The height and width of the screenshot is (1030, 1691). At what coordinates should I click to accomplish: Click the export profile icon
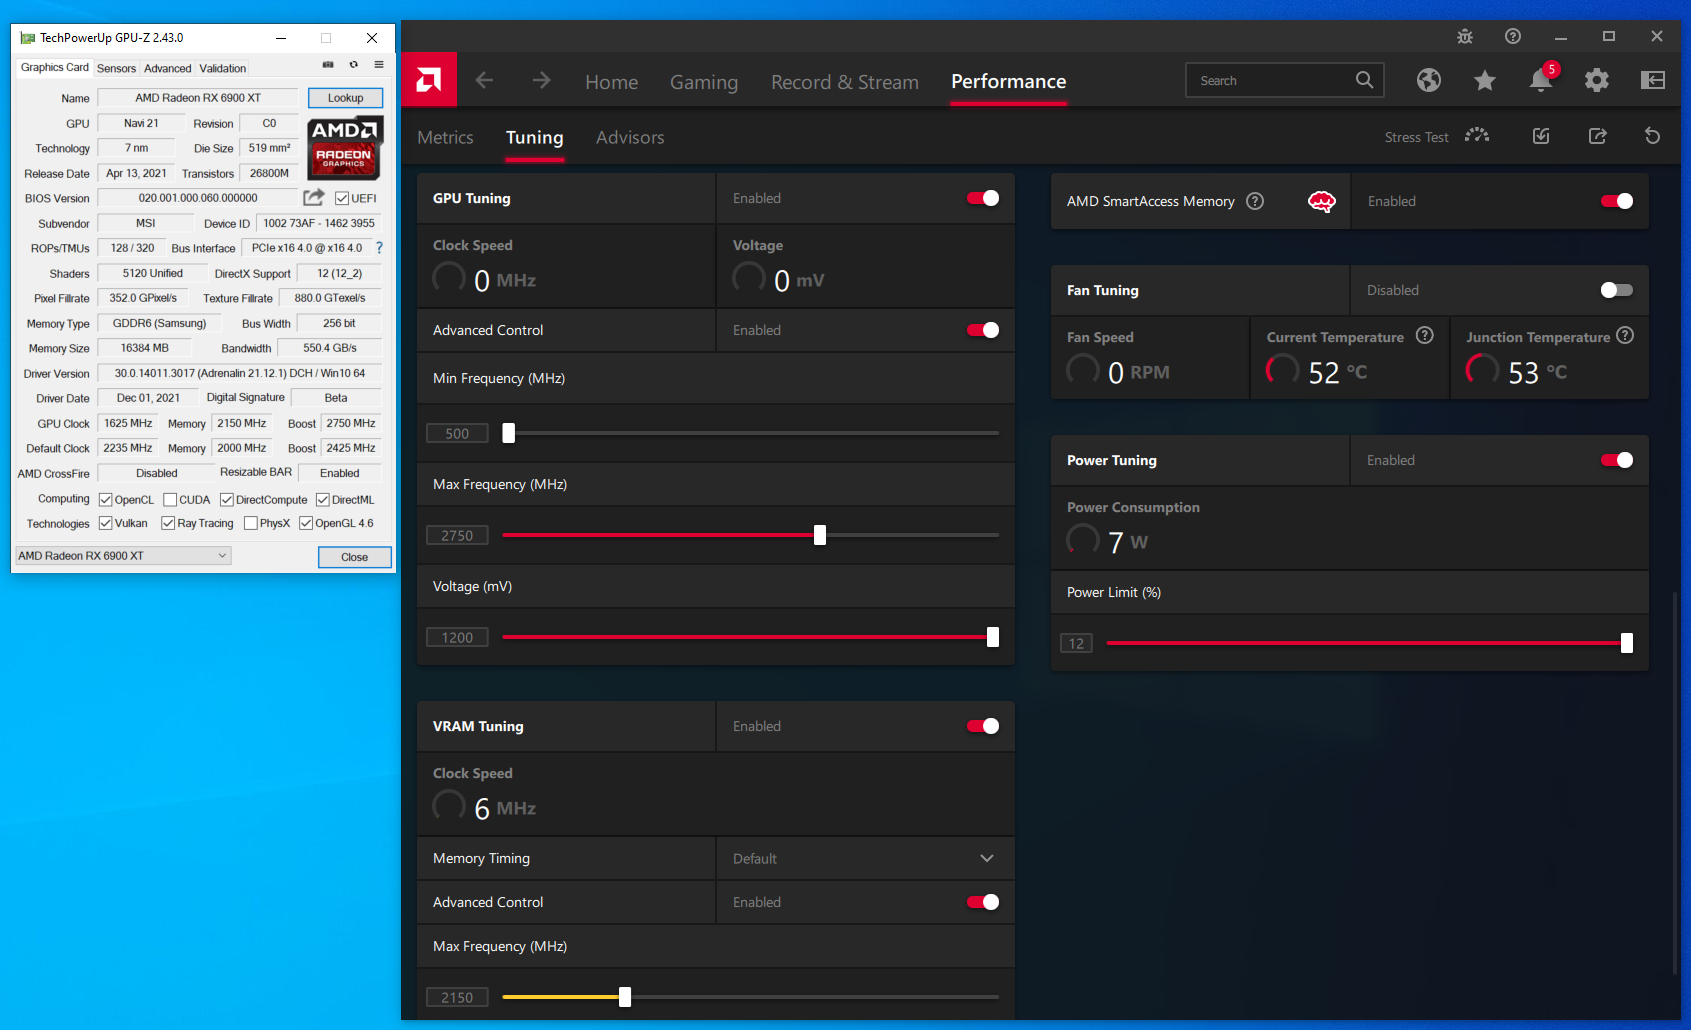point(1597,136)
